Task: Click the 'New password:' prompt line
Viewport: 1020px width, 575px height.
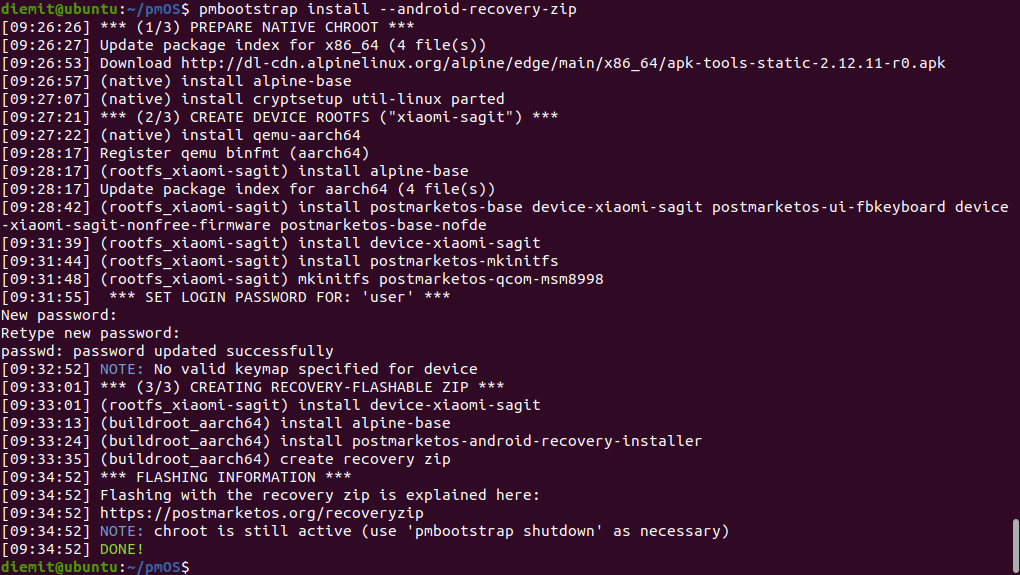Action: [x=59, y=315]
